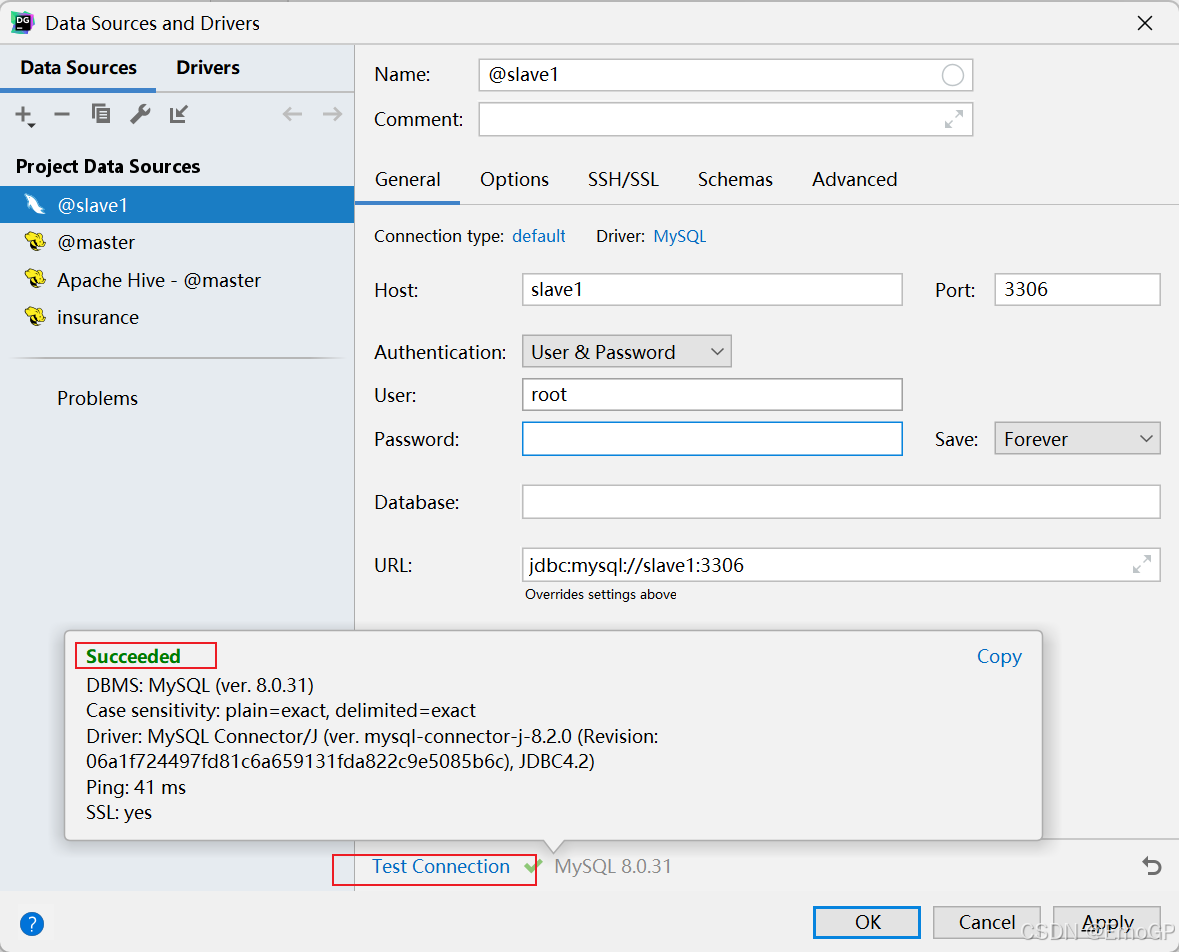Open the Problems section
This screenshot has height=952, width=1179.
point(97,399)
